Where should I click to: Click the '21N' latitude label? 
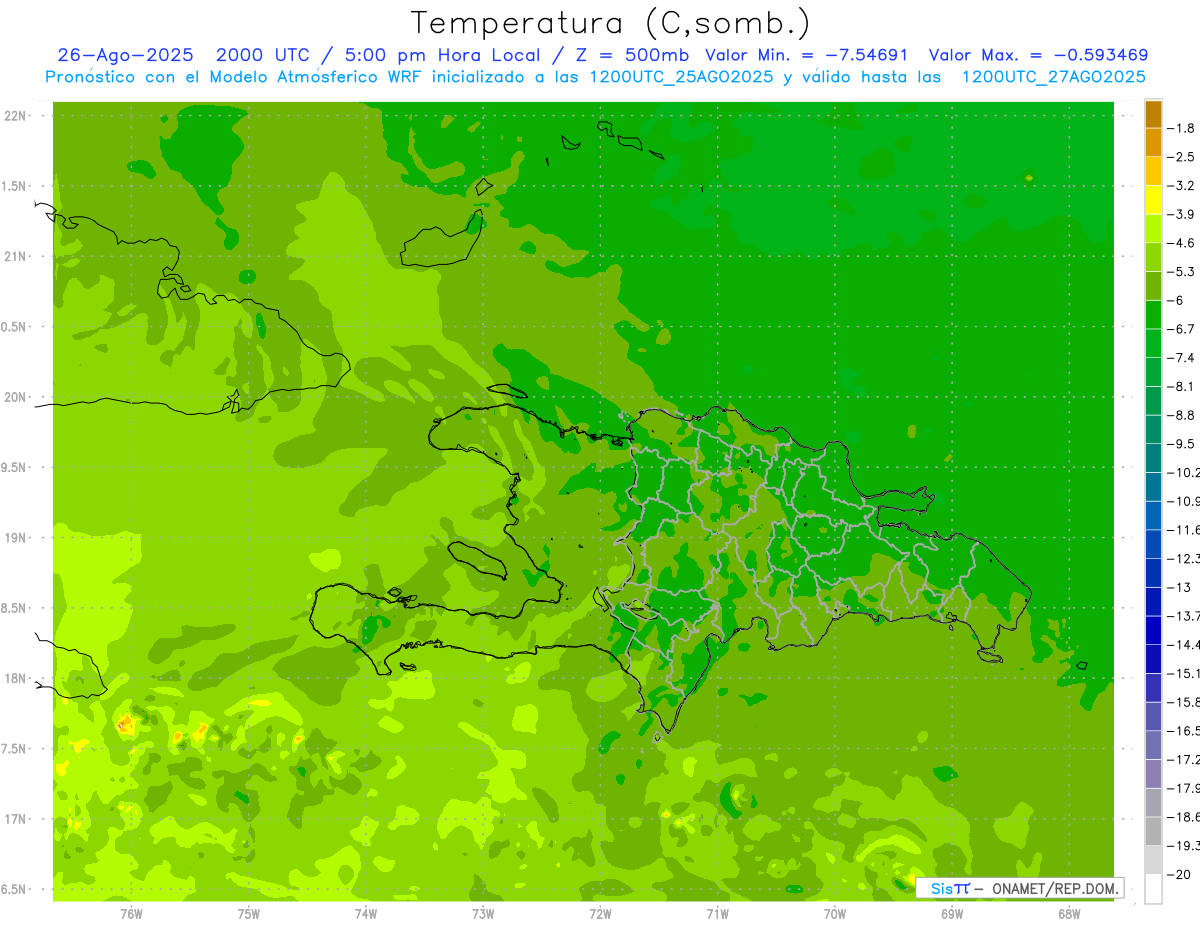17,257
